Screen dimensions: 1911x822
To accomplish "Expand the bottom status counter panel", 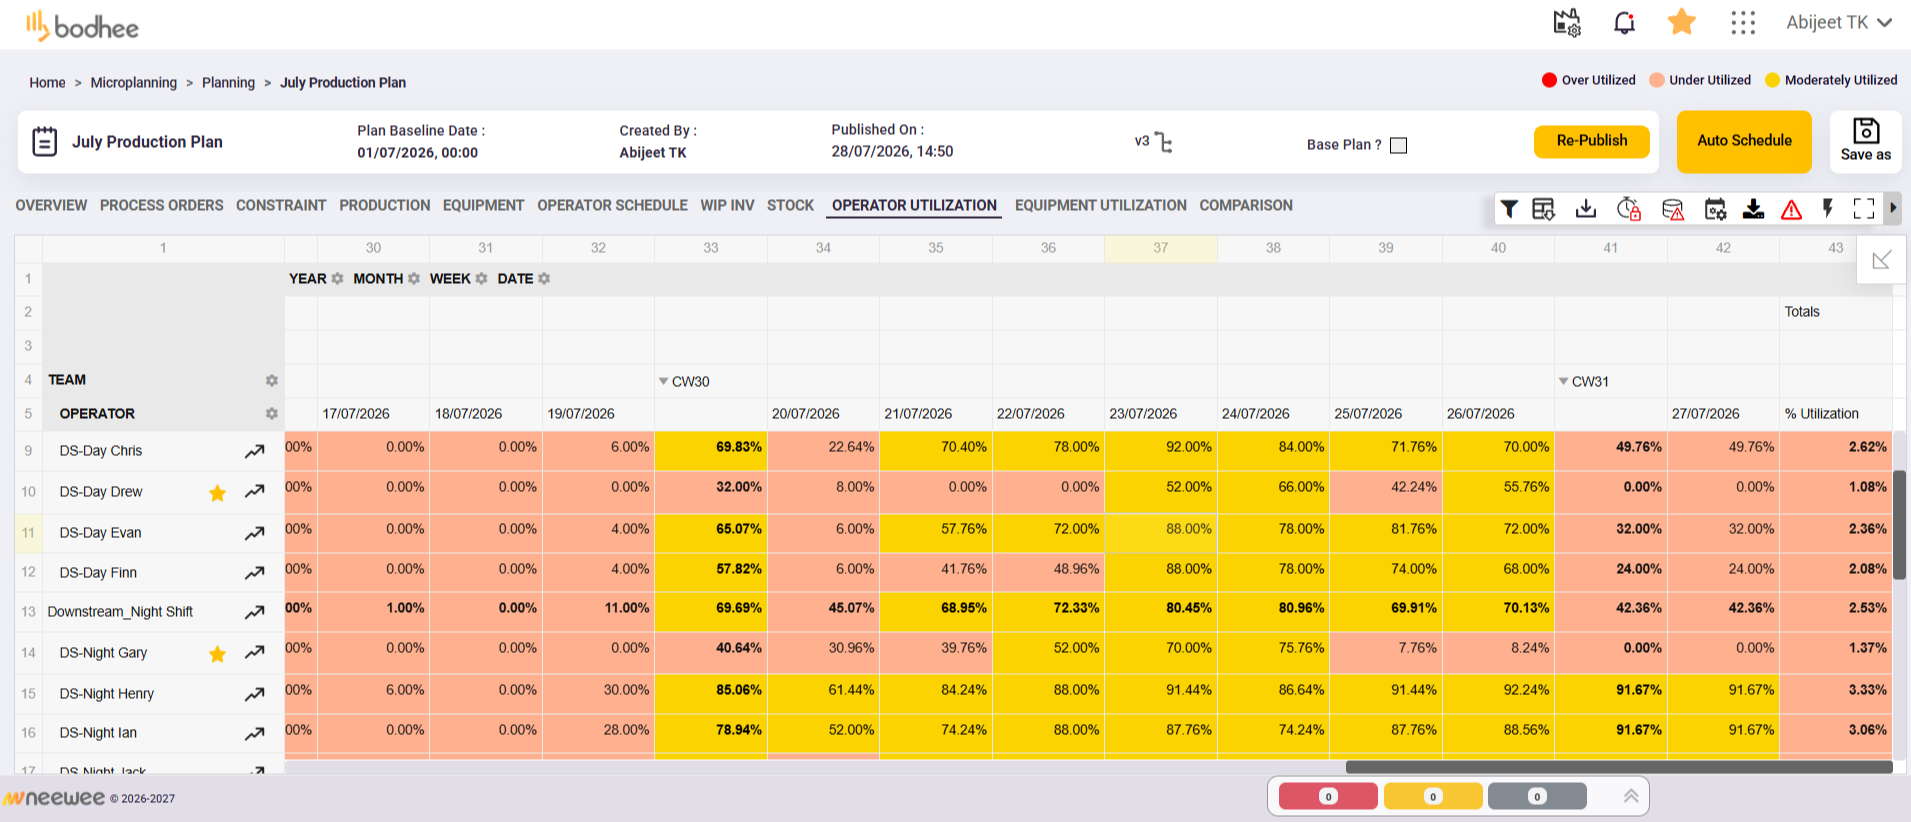I will (1631, 796).
